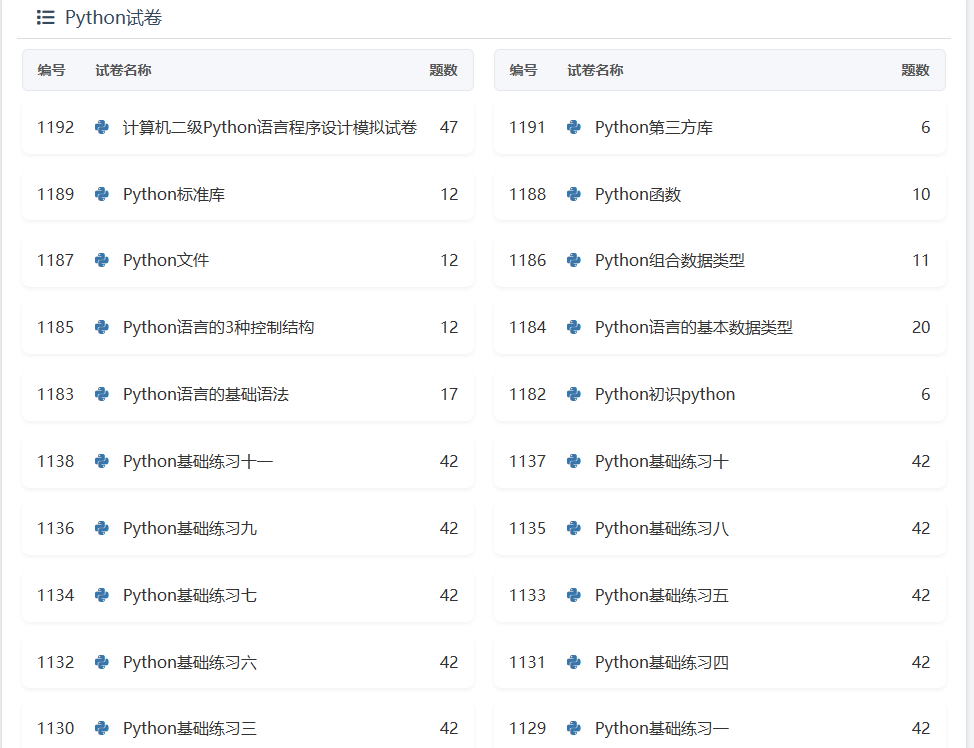The height and width of the screenshot is (748, 974).
Task: Open the Python基础练习三 paper
Action: tap(190, 728)
